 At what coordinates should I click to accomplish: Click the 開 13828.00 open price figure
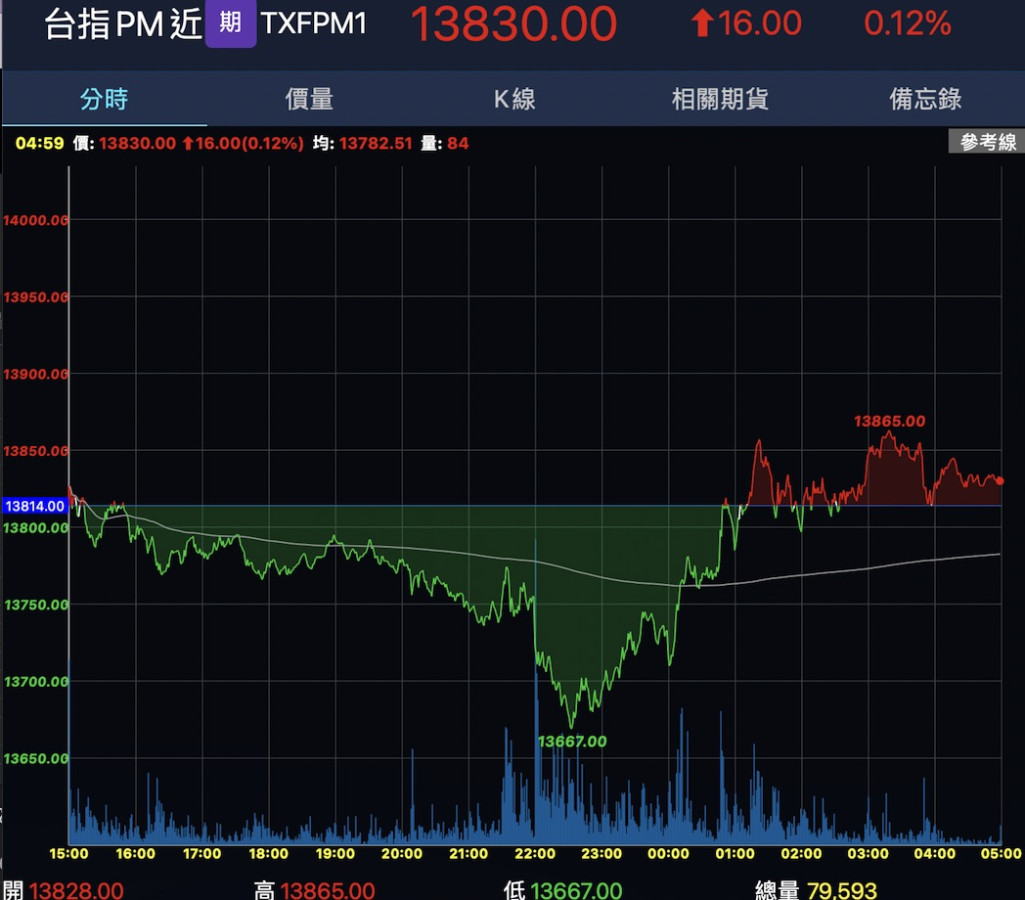coord(64,890)
